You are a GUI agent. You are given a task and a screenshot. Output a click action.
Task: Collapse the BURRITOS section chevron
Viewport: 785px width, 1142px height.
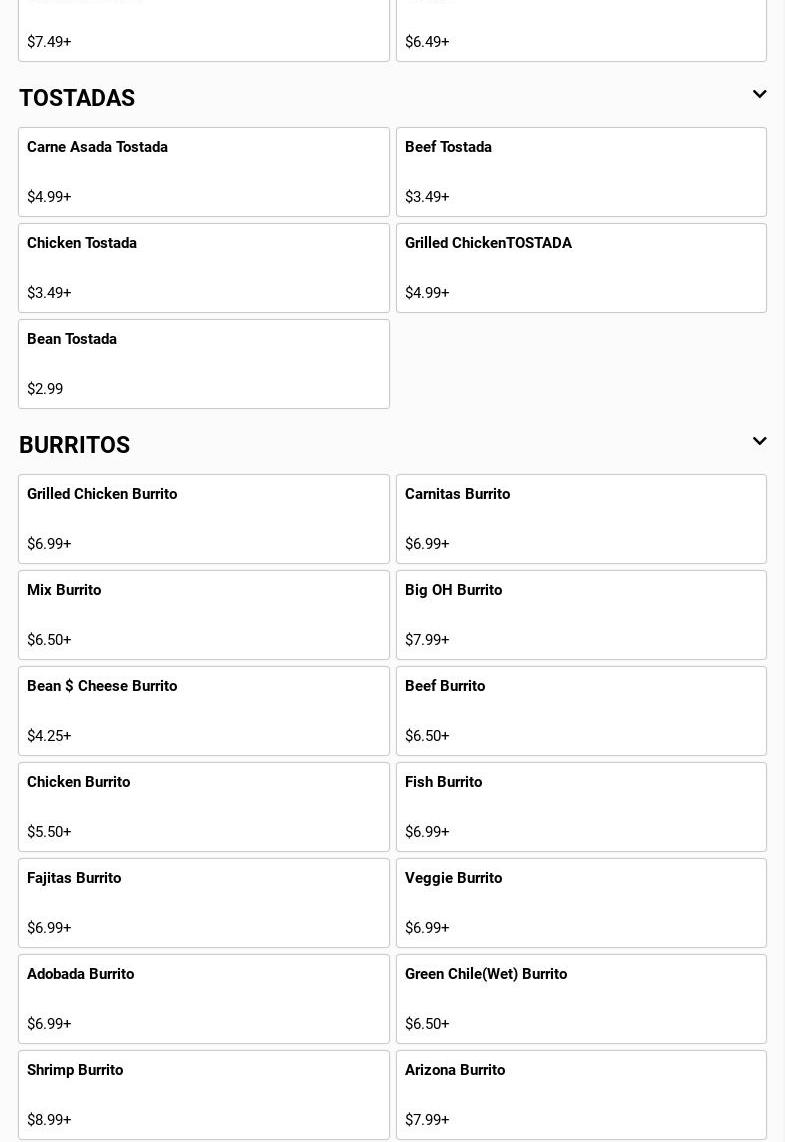click(x=759, y=442)
